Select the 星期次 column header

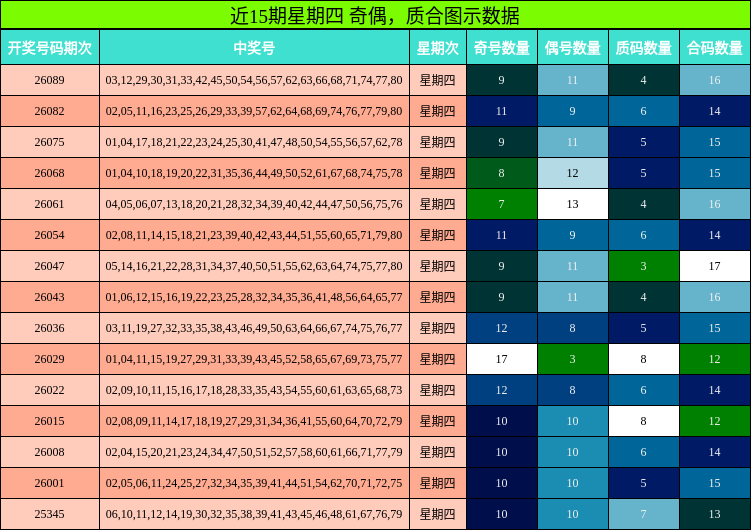(438, 47)
